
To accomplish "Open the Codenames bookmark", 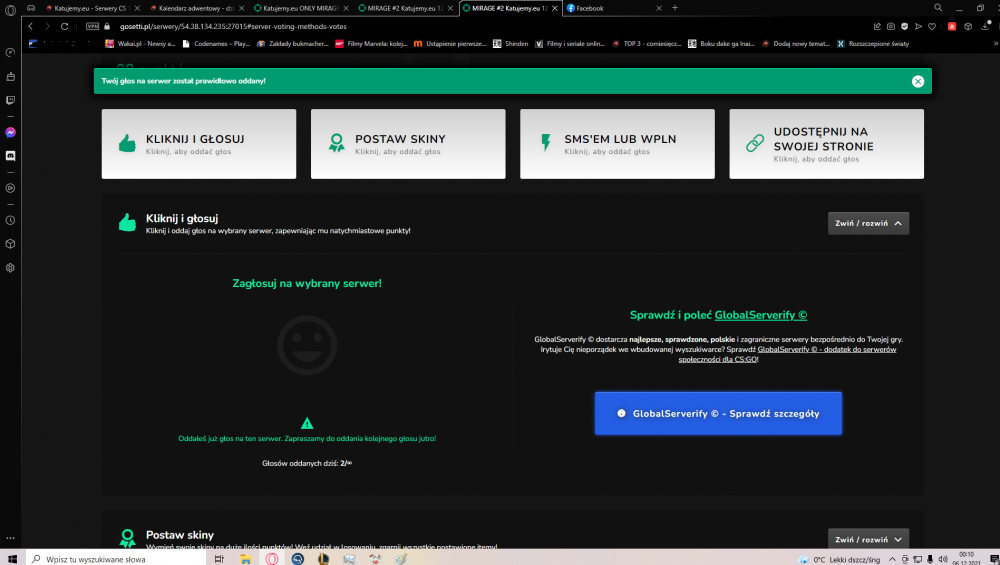I will pos(216,43).
